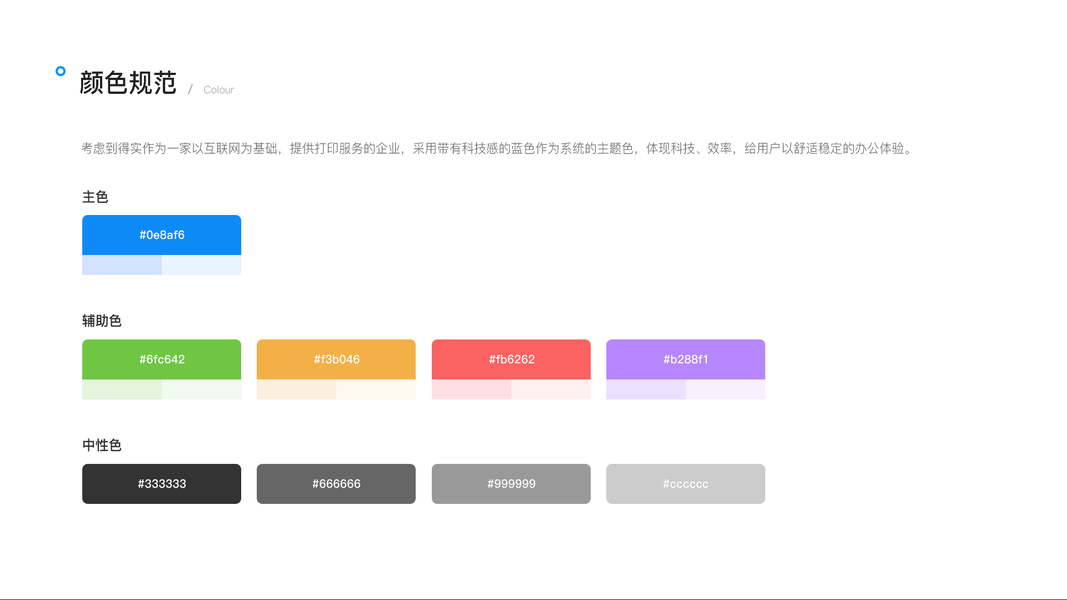Click the 主色 section label
Screen dimensions: 1067x600
coord(95,197)
